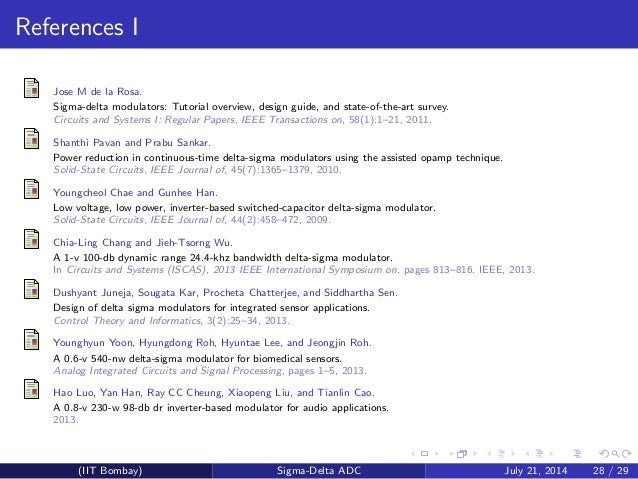Click title 'Sigma-delta modulators: Tutorial overview'
The height and width of the screenshot is (479, 638).
pyautogui.click(x=251, y=107)
